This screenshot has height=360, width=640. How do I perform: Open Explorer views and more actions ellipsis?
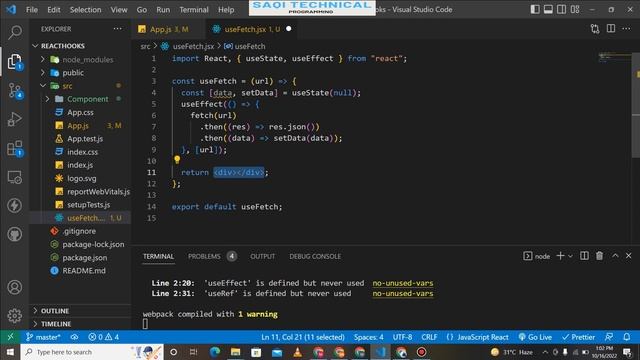[x=118, y=29]
